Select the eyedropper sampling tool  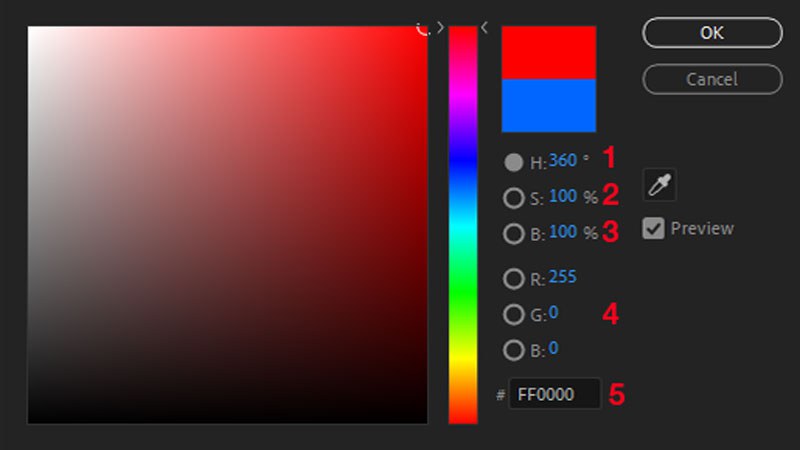pyautogui.click(x=661, y=185)
